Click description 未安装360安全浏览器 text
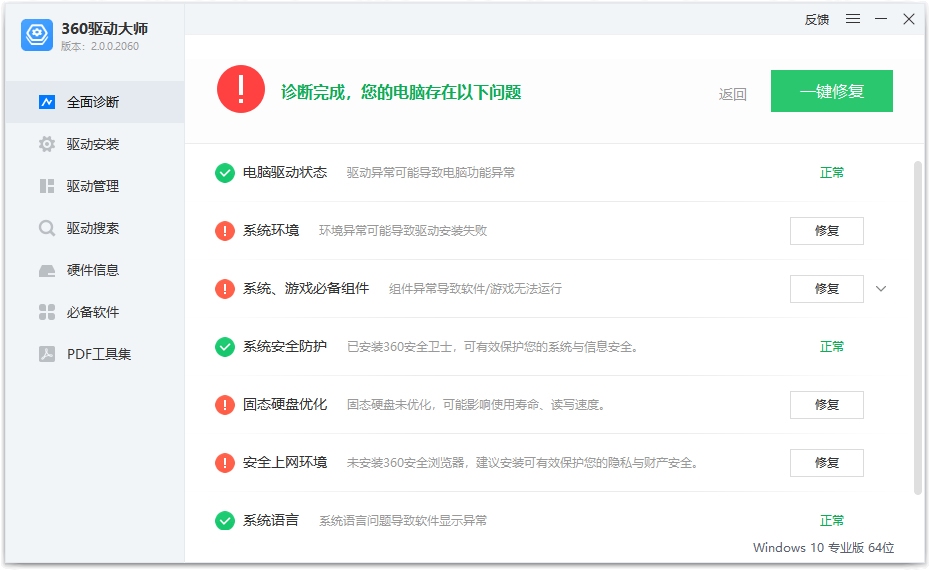This screenshot has height=570, width=930. [523, 463]
